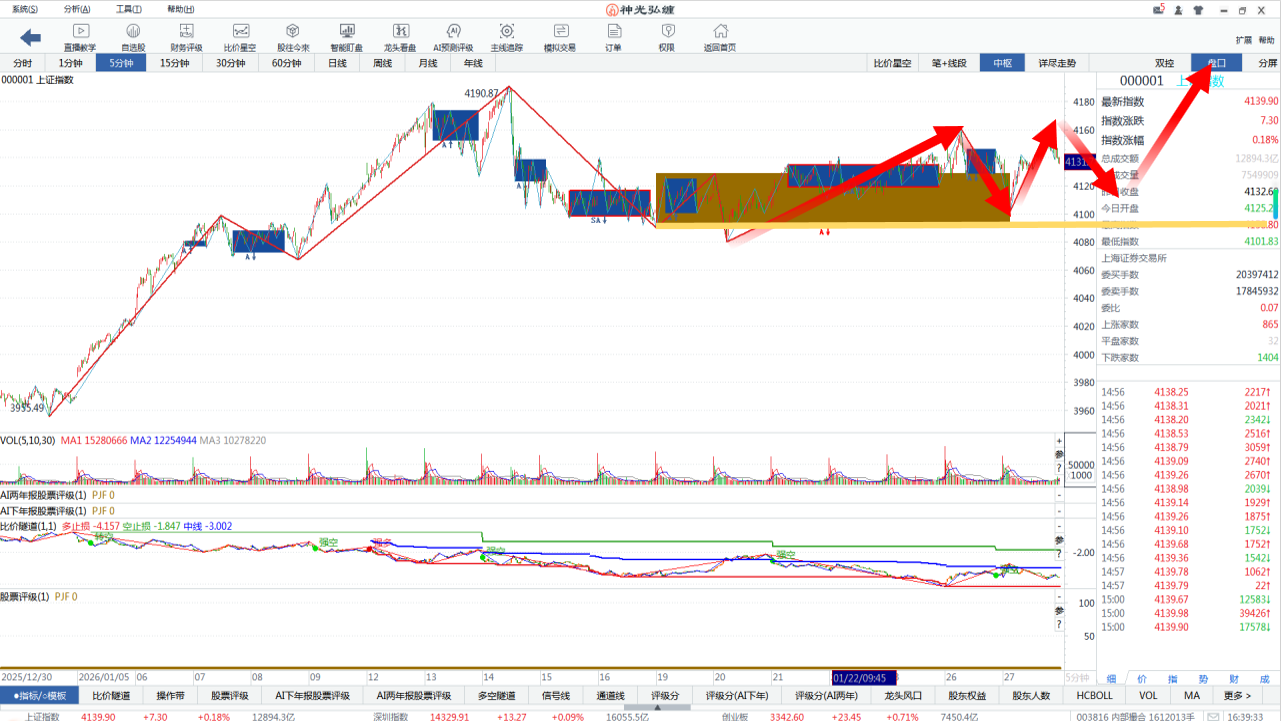Toggle the 中枢 overlay button

(1002, 63)
